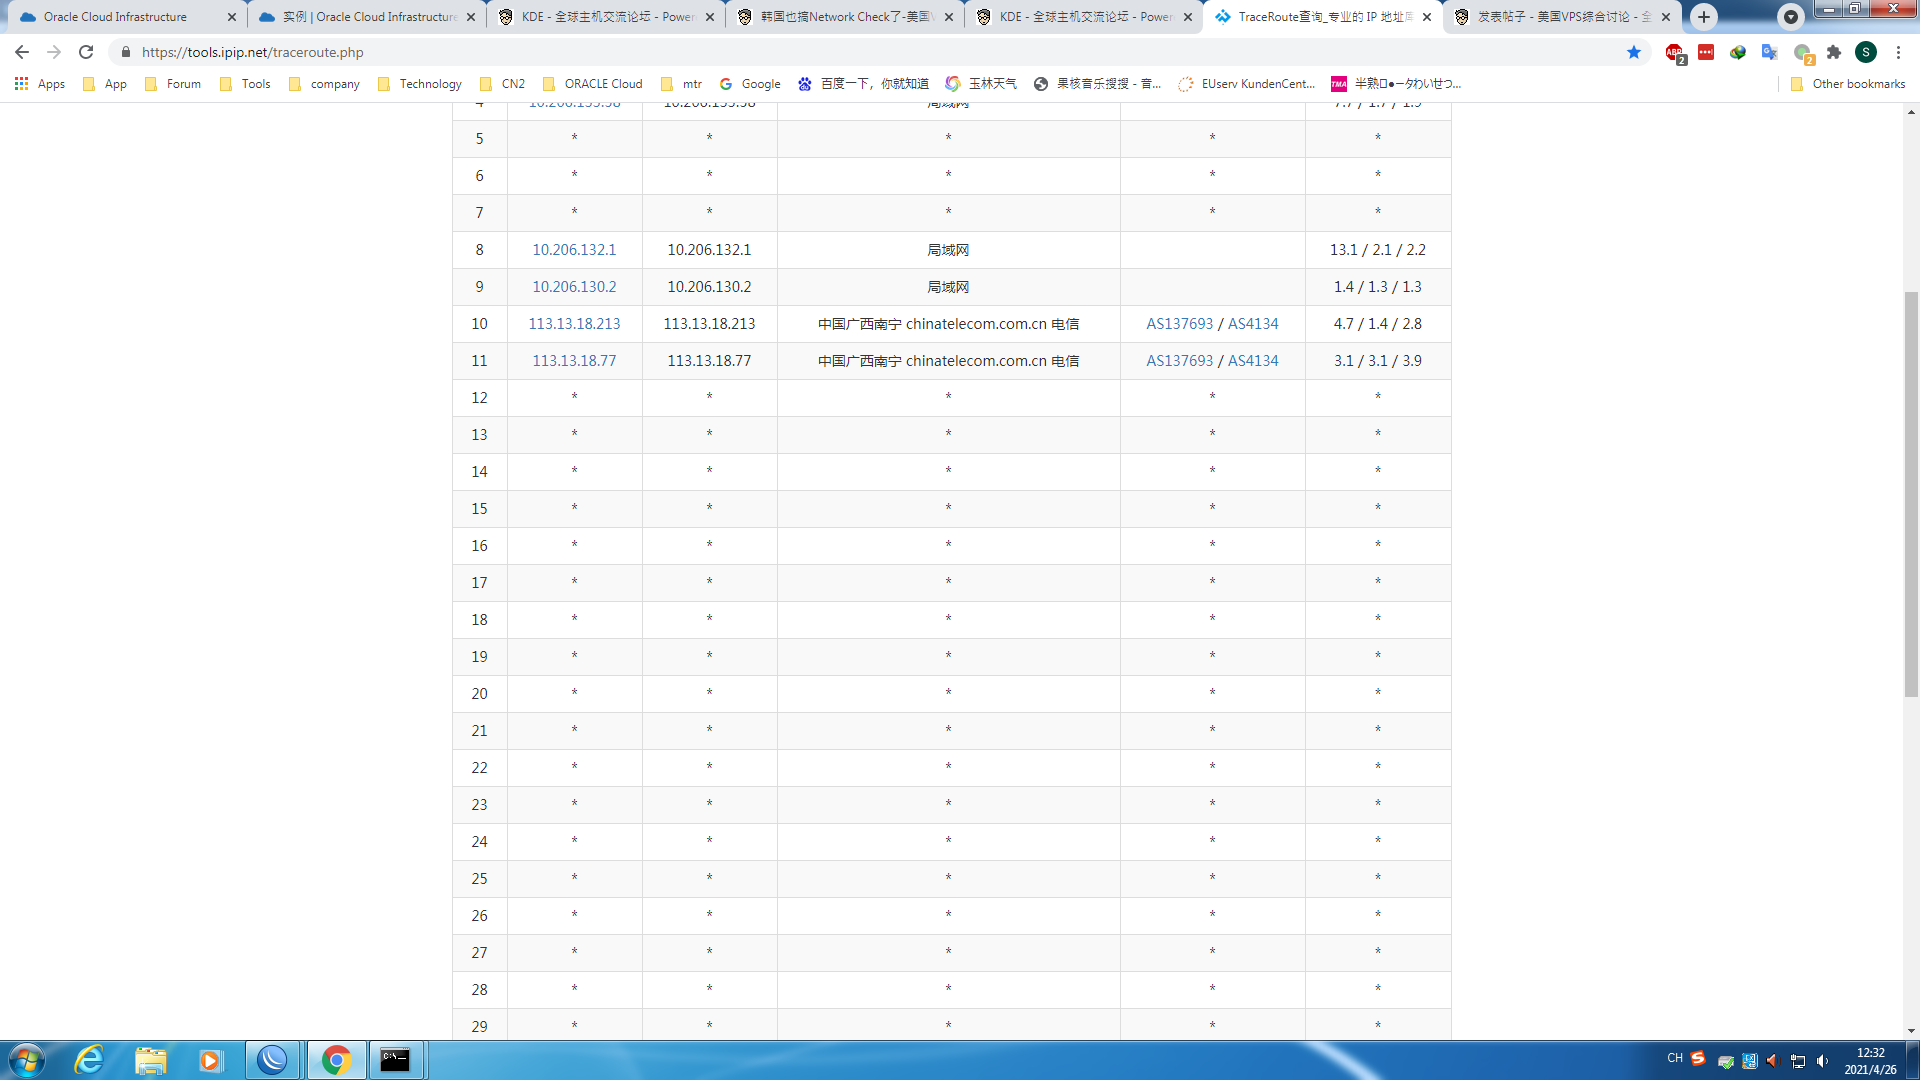1920x1080 pixels.
Task: Open the new tab plus button
Action: [1704, 17]
